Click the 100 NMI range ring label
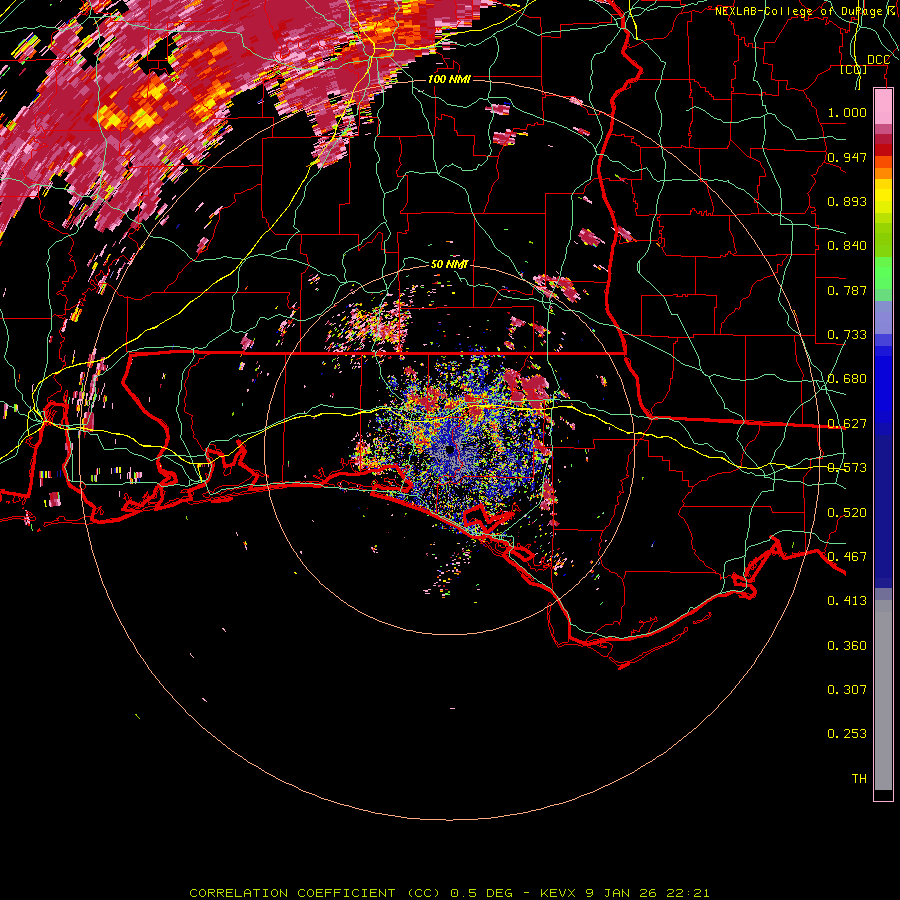This screenshot has height=900, width=900. 449,79
